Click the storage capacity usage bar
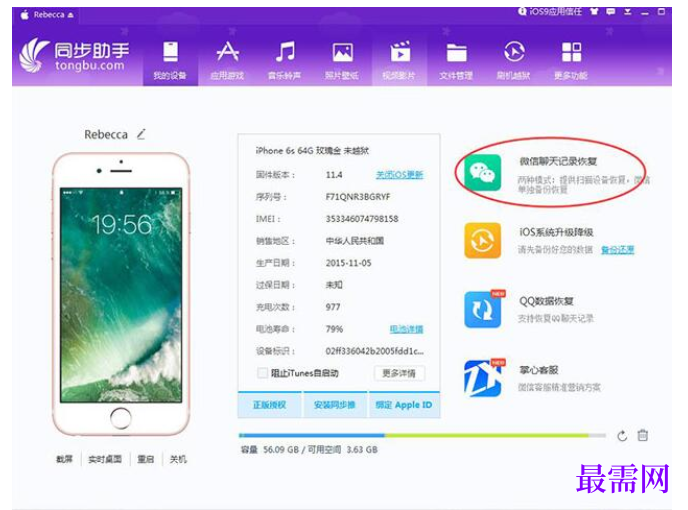688x510 pixels. pyautogui.click(x=422, y=435)
